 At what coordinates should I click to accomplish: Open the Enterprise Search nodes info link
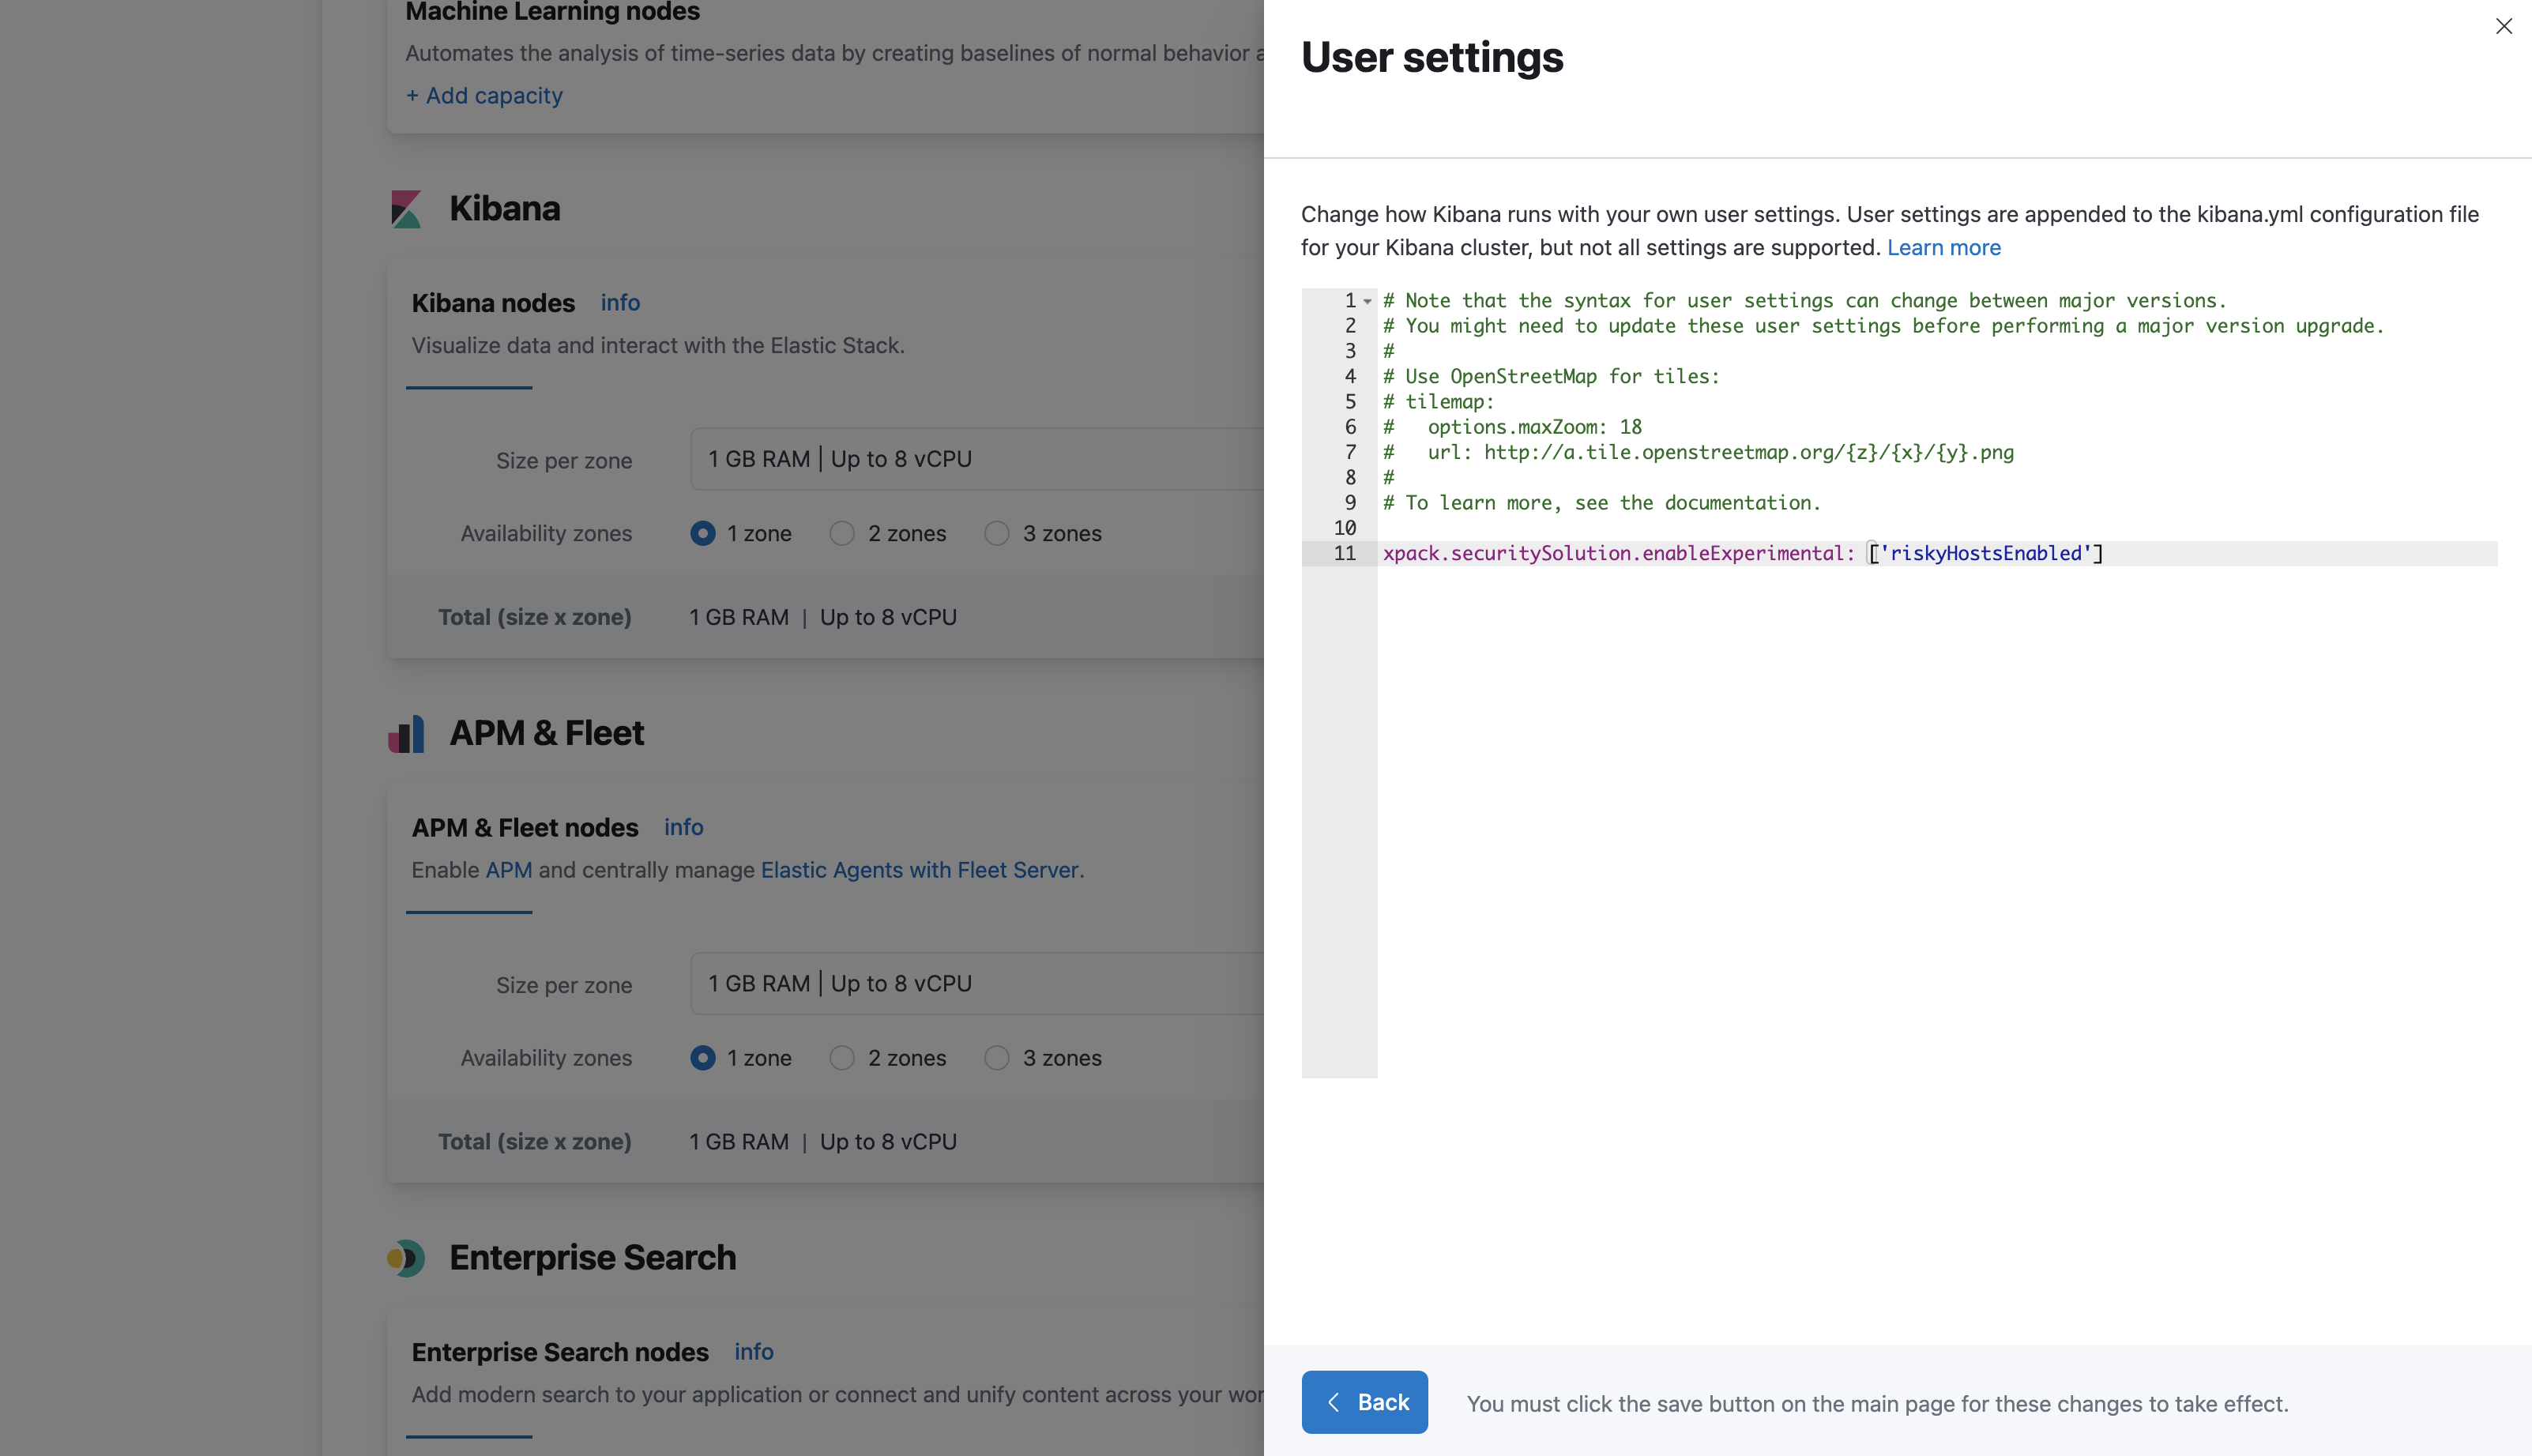(754, 1352)
